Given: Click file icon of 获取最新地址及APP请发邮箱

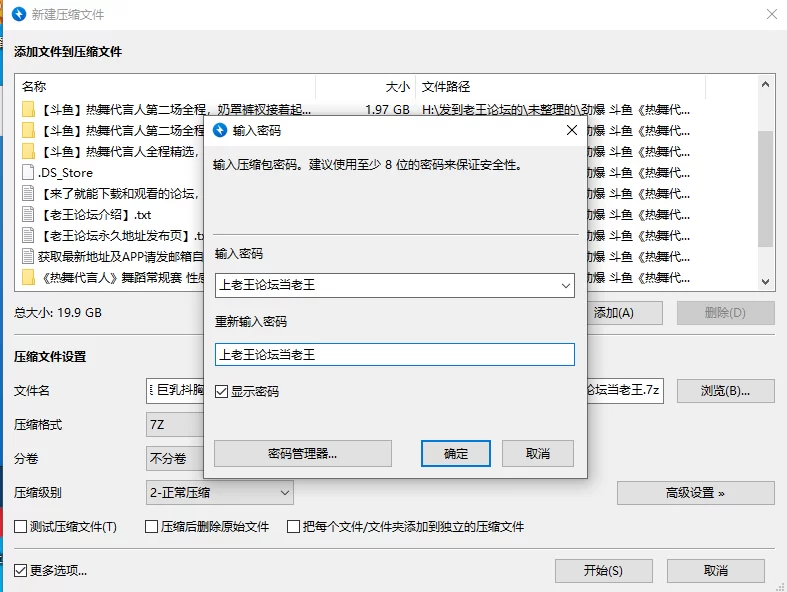Looking at the screenshot, I should 28,256.
